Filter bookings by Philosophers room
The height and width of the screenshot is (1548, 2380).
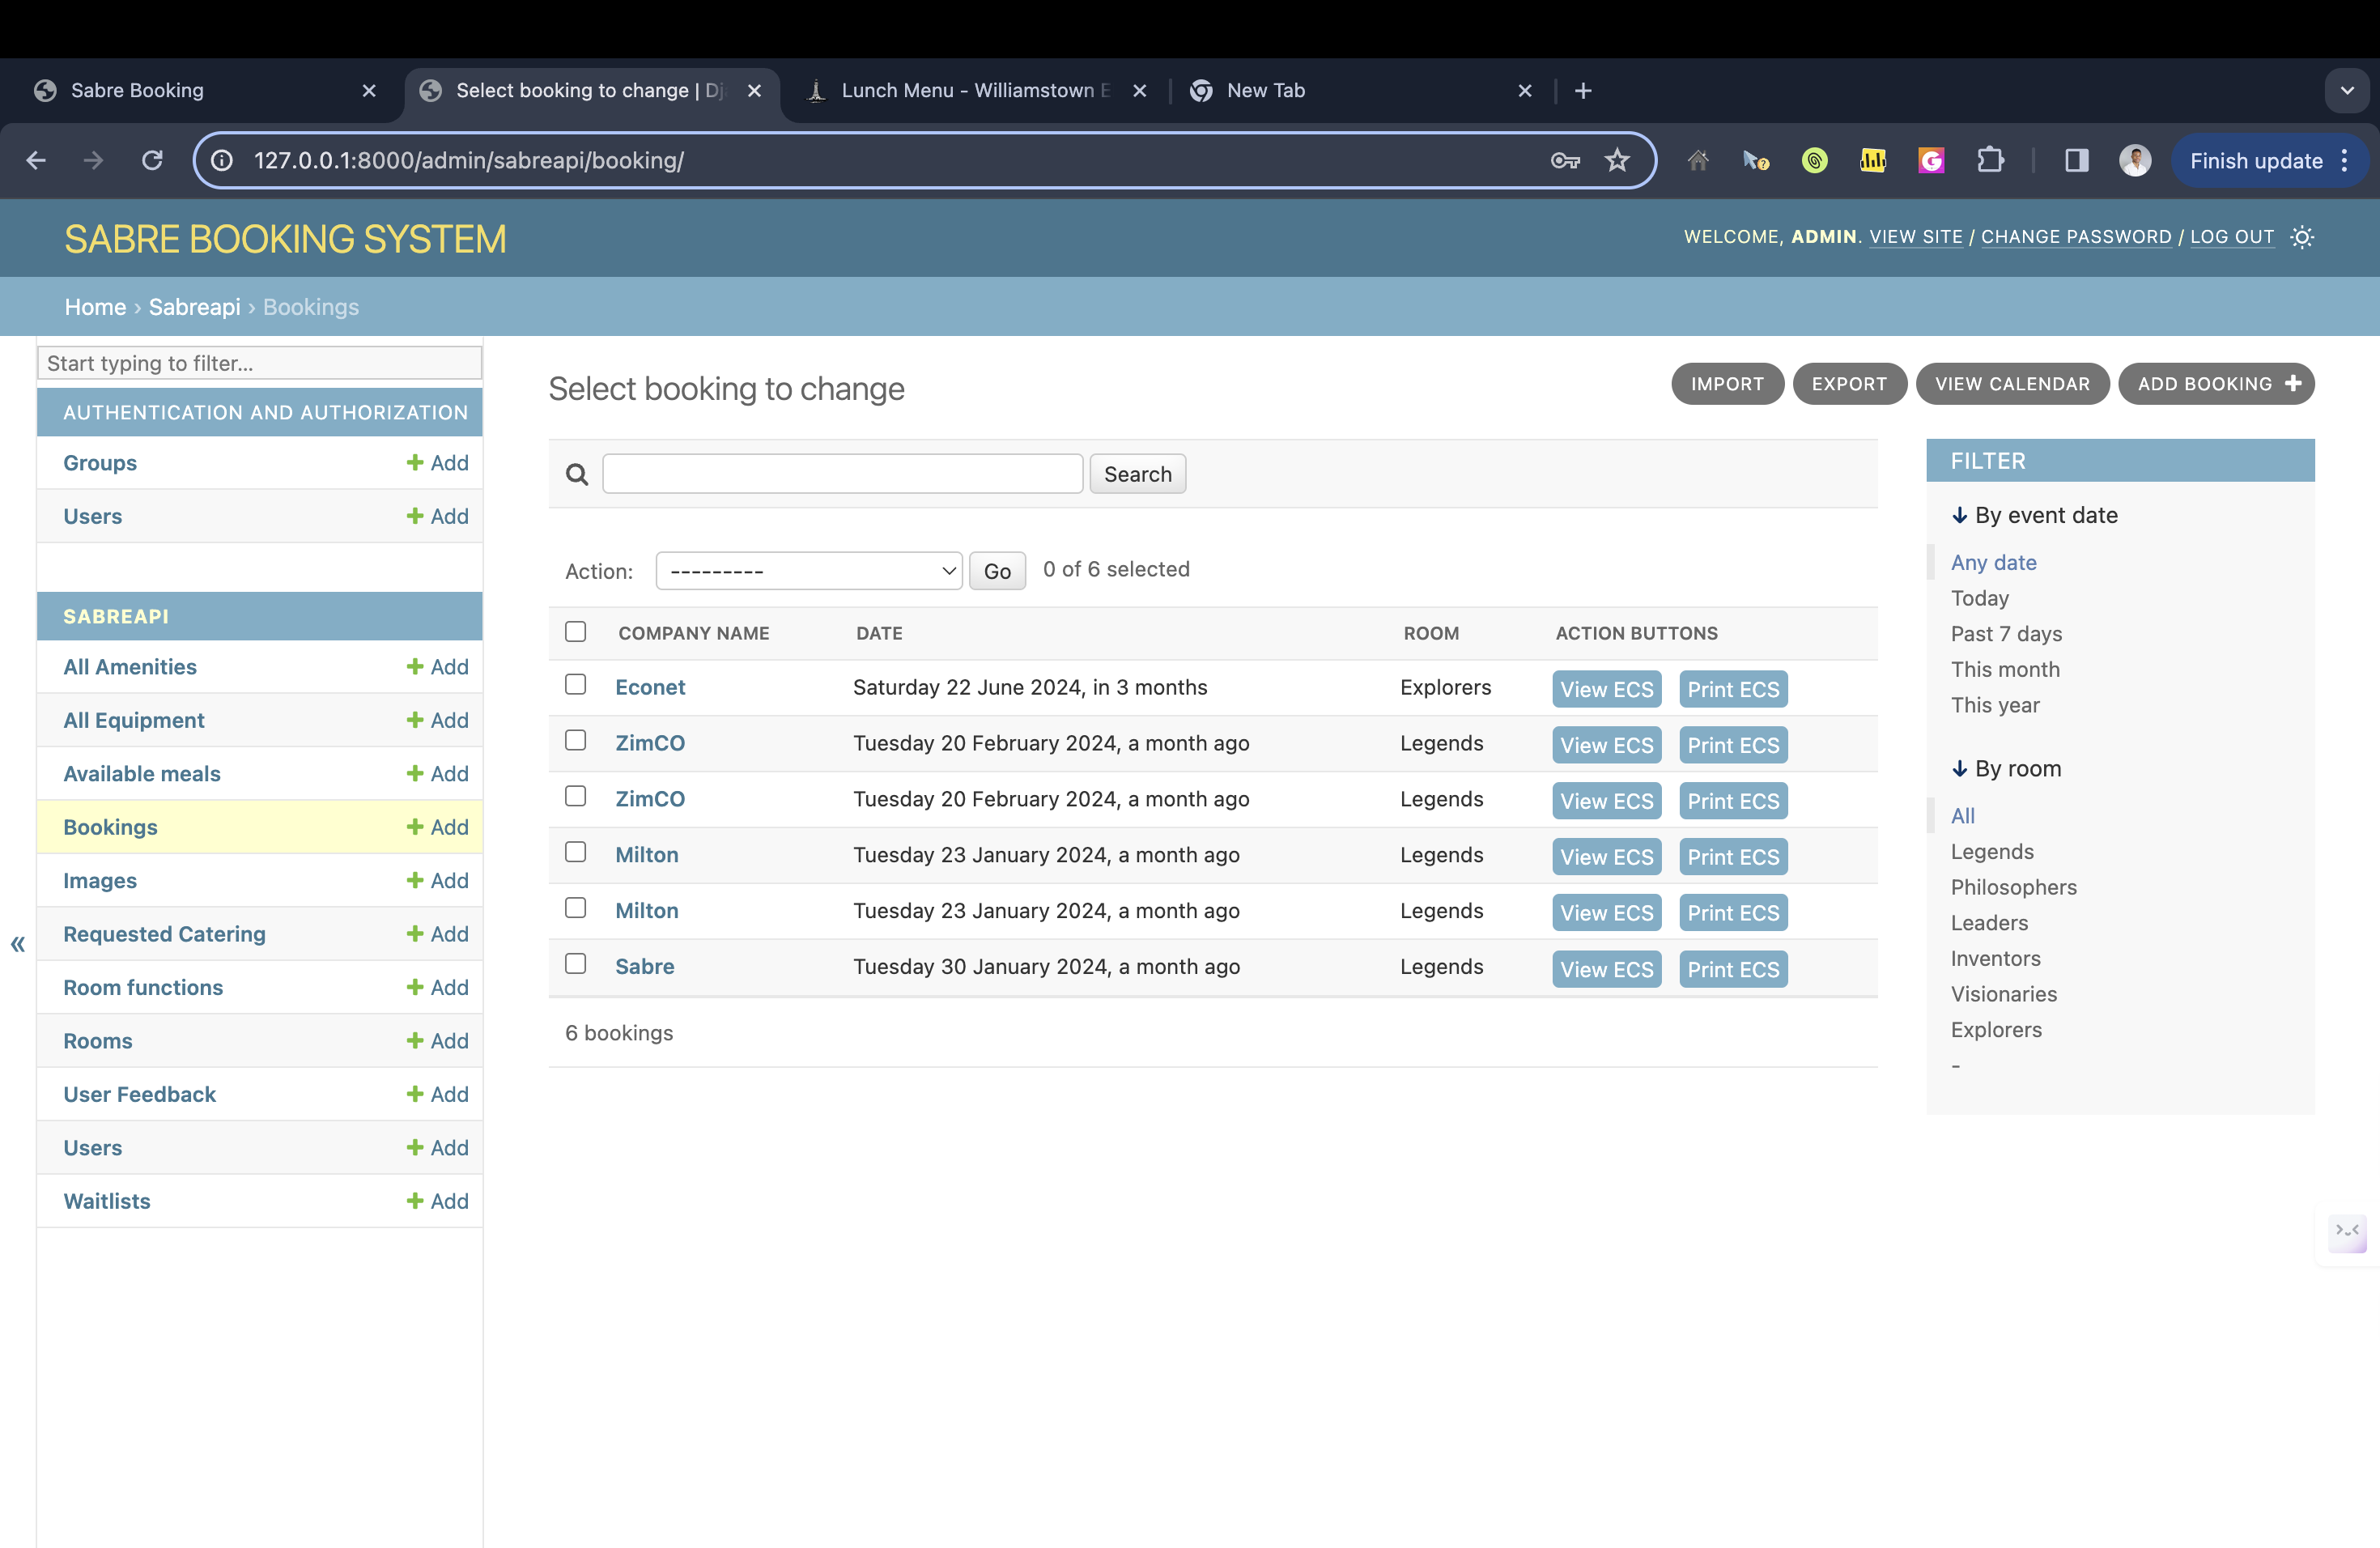[2013, 887]
